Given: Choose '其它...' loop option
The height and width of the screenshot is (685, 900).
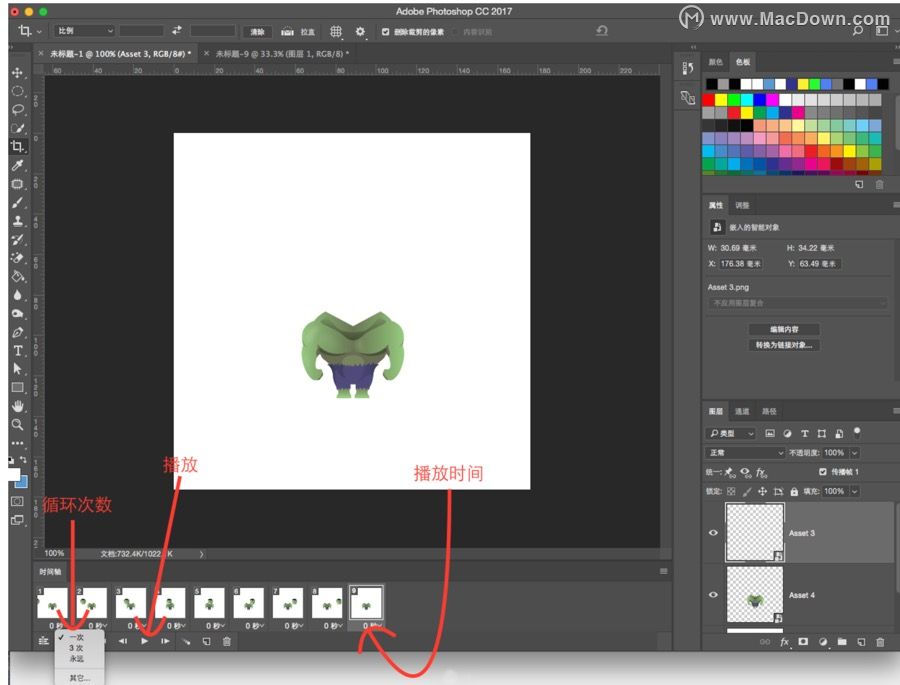Looking at the screenshot, I should click(80, 678).
